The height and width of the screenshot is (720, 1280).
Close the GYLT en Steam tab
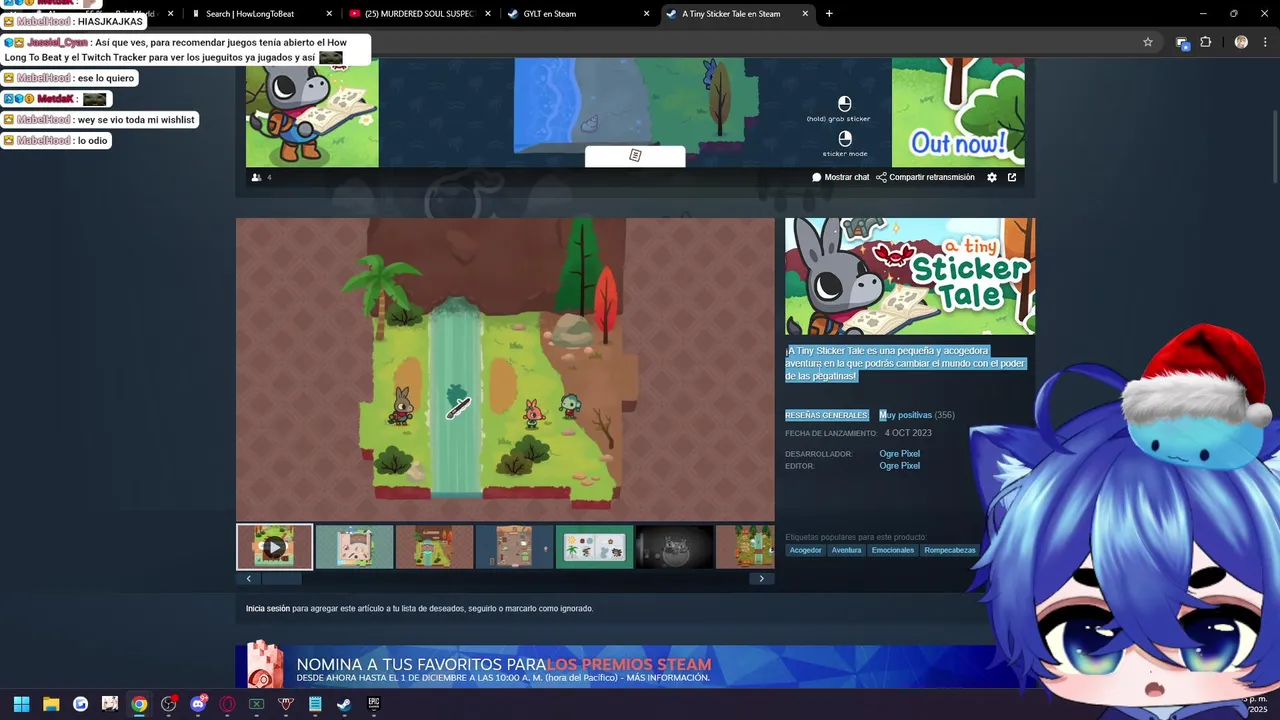[646, 14]
